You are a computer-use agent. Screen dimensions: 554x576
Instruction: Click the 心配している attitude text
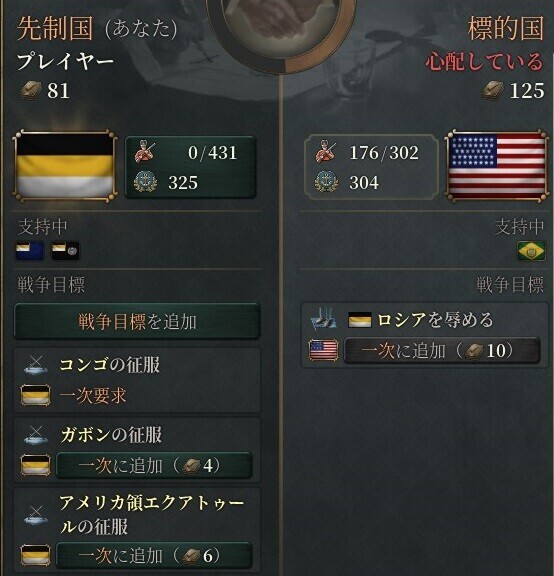[484, 61]
